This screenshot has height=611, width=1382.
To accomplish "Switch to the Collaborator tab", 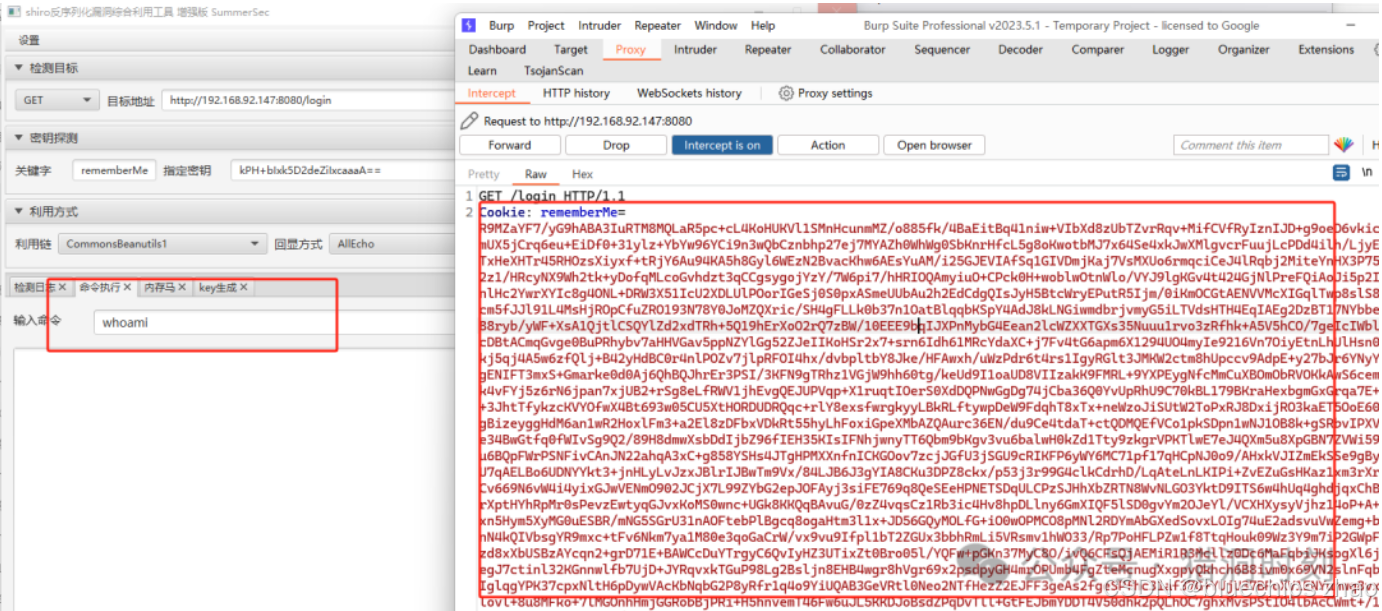I will click(x=853, y=49).
